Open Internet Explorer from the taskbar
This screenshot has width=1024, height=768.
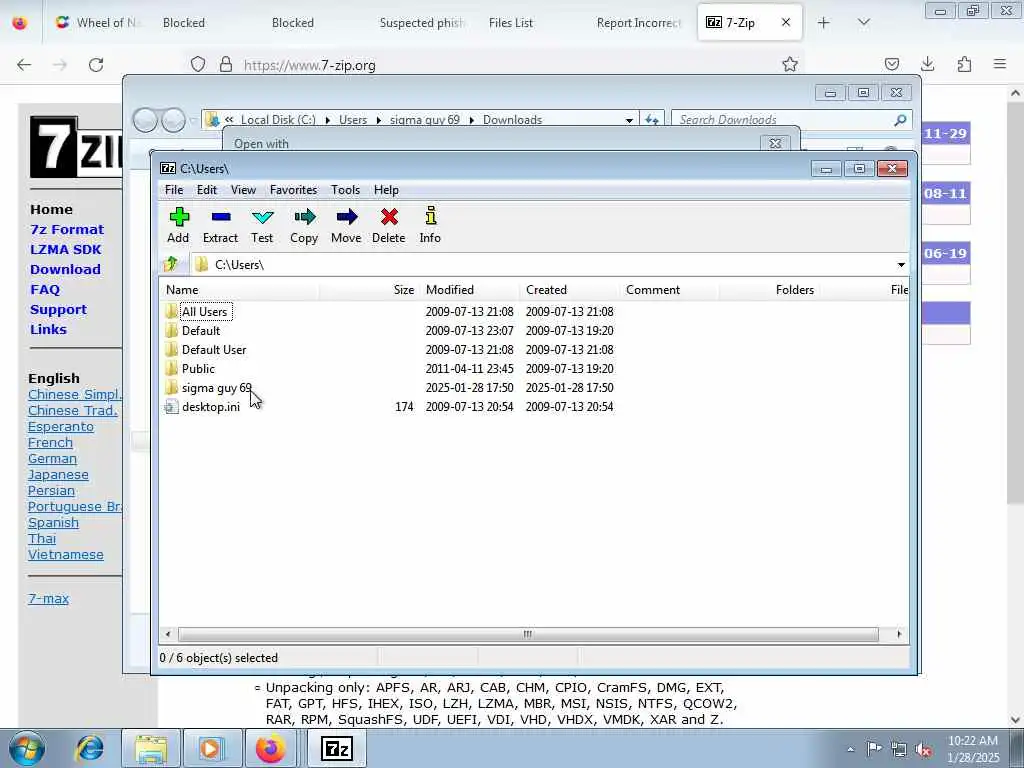[89, 748]
